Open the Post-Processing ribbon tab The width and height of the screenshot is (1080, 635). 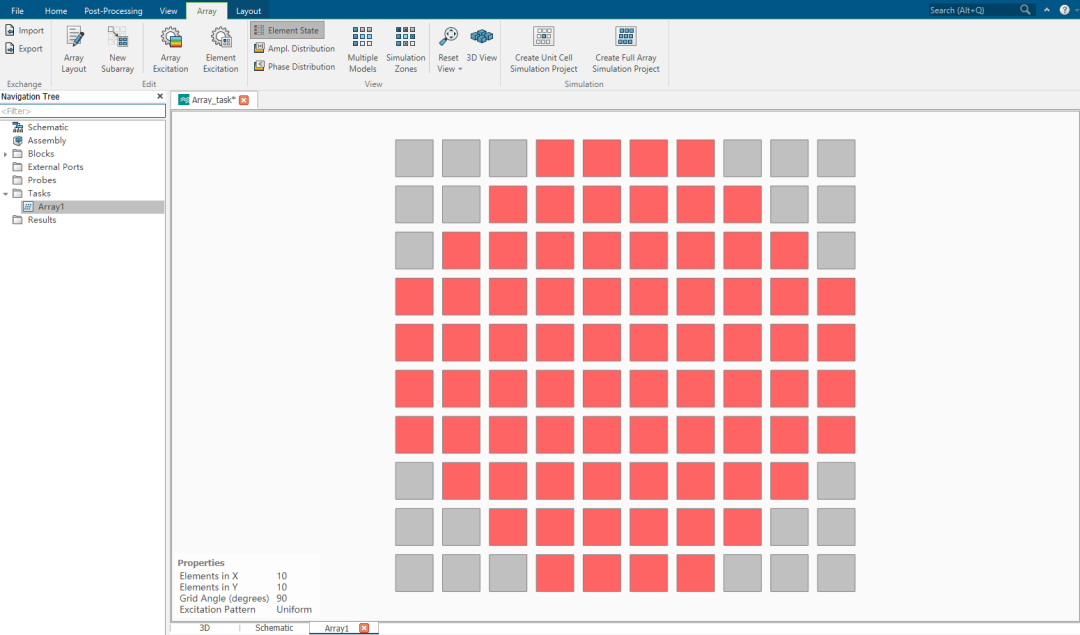point(113,11)
